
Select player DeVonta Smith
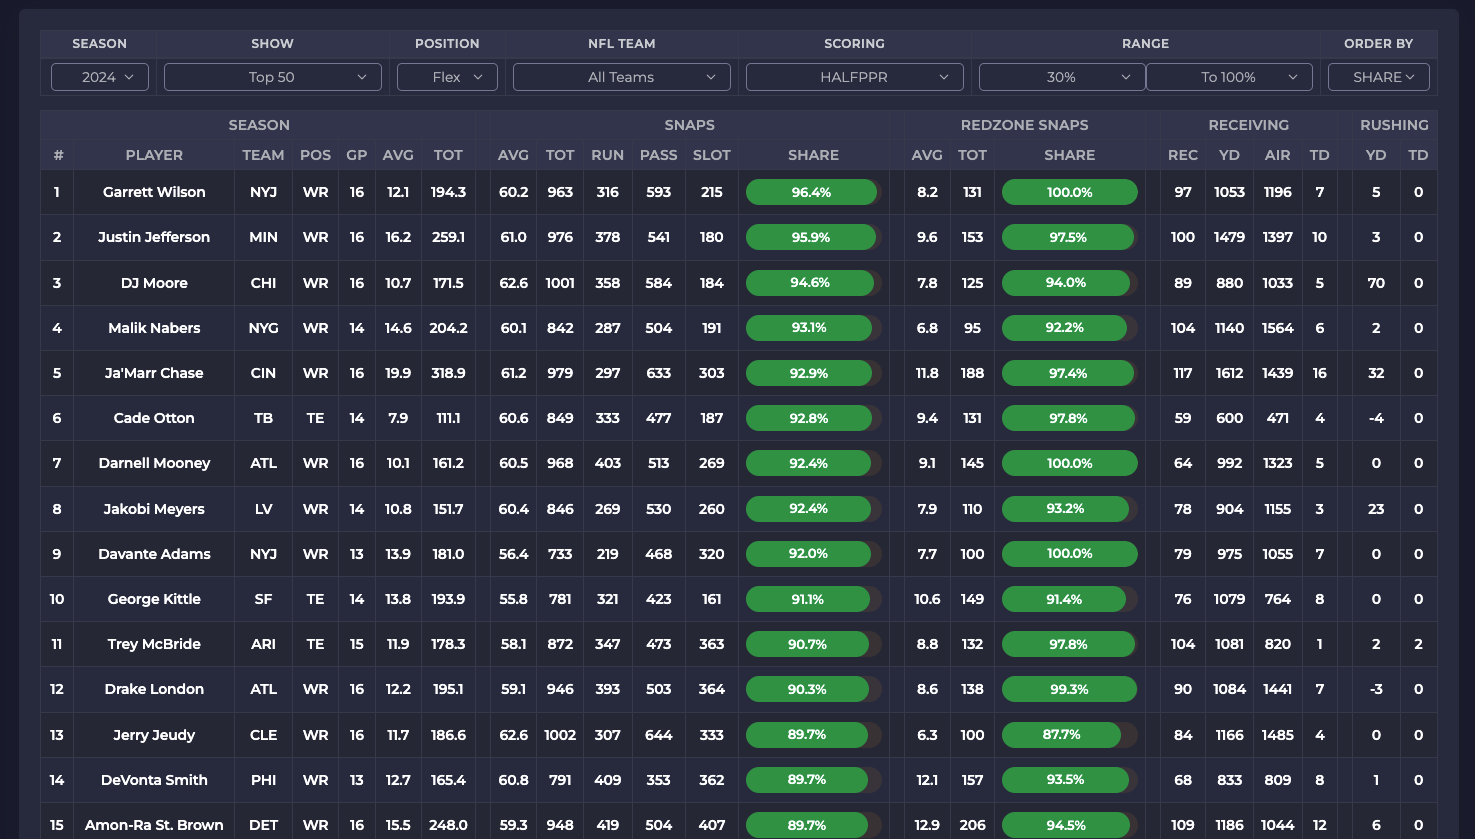(154, 780)
